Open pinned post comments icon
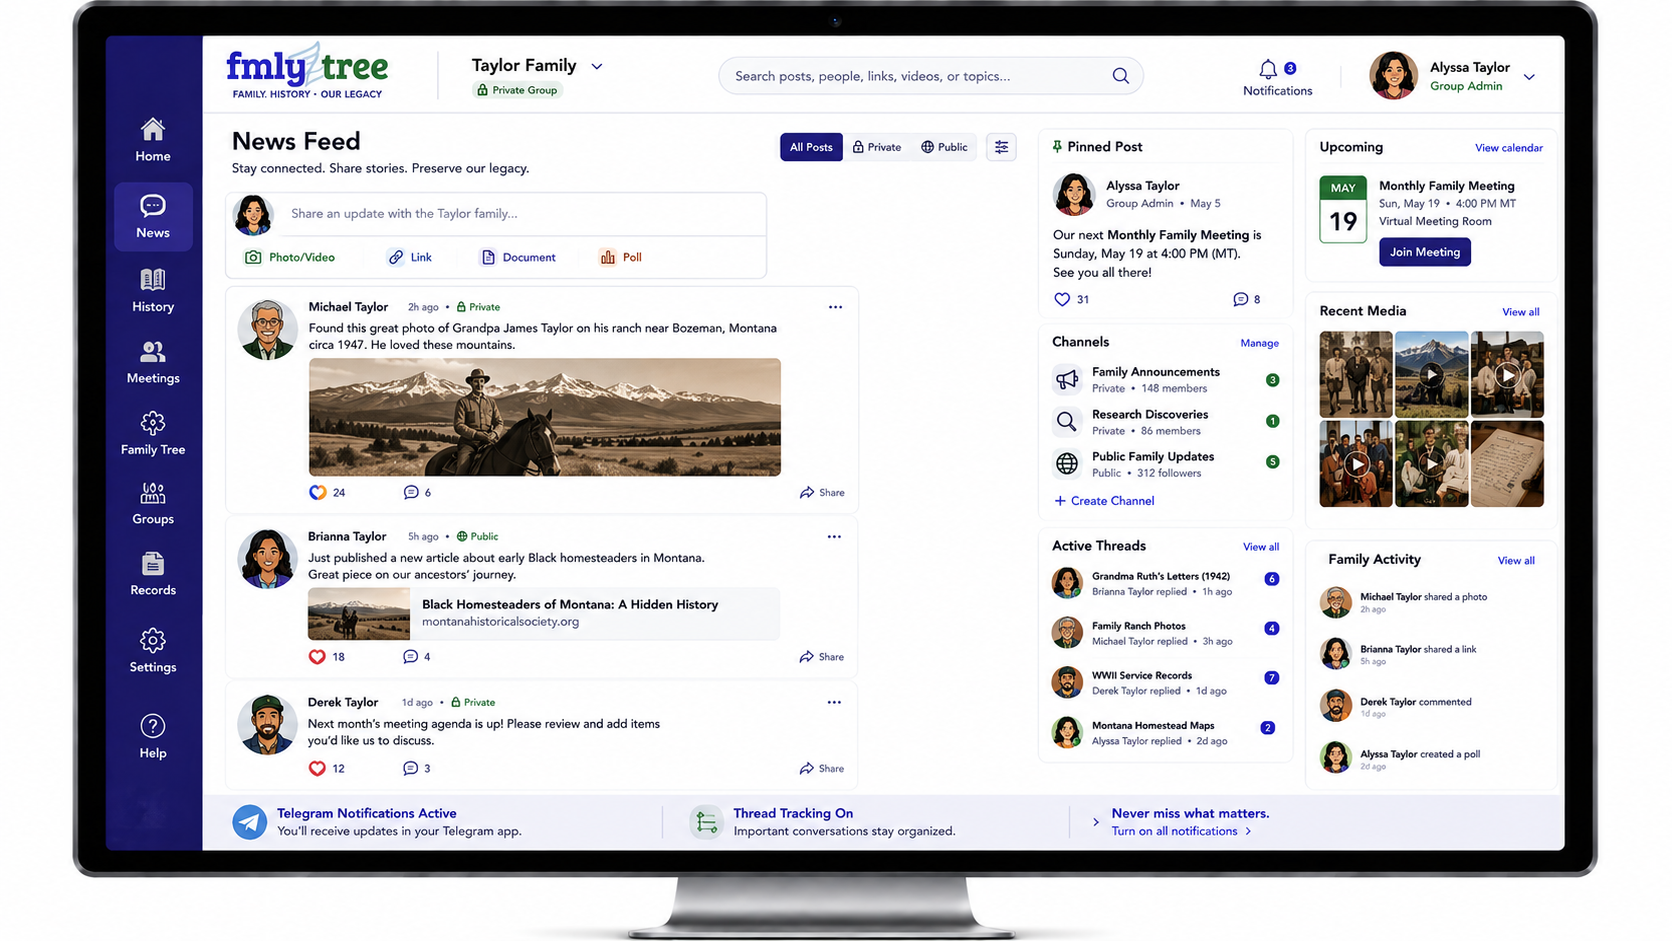This screenshot has width=1672, height=941. point(1241,299)
